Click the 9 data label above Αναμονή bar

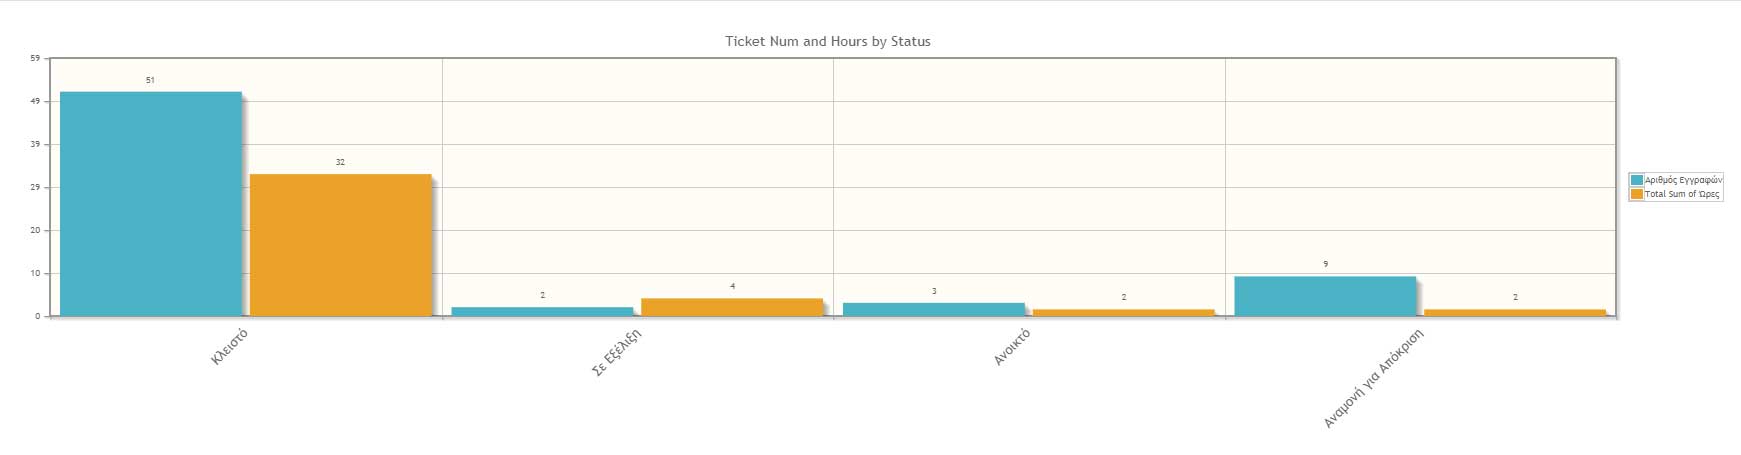pyautogui.click(x=1326, y=264)
